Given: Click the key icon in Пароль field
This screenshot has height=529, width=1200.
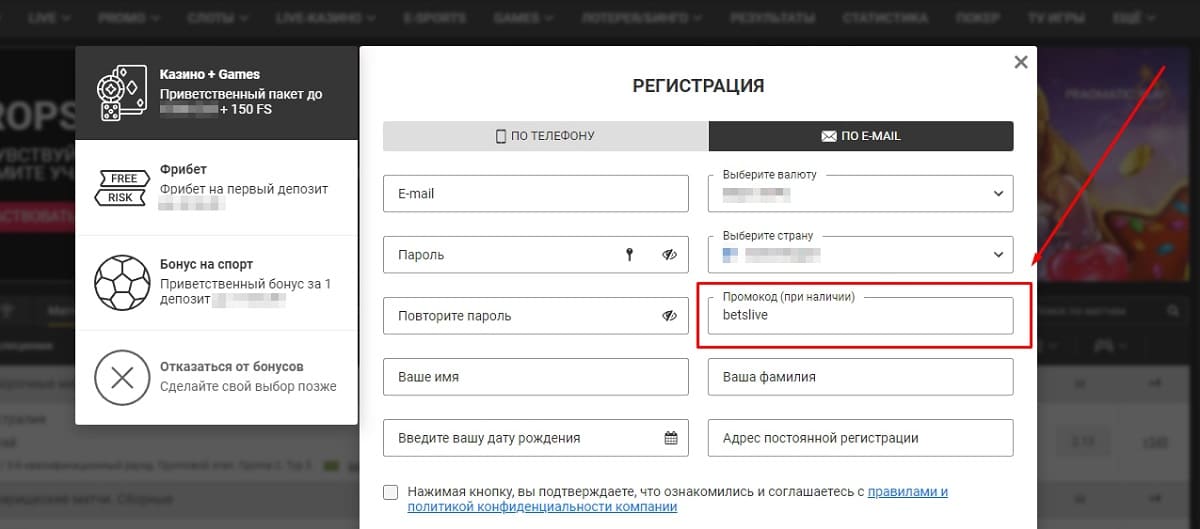Looking at the screenshot, I should pos(630,255).
